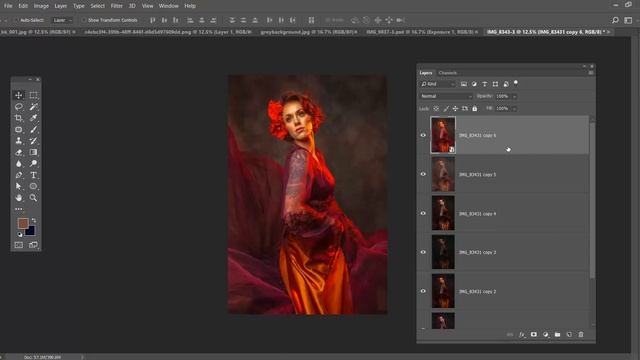Viewport: 640px width, 360px height.
Task: Open the Edit Toolbar three-dots menu
Action: click(x=18, y=209)
